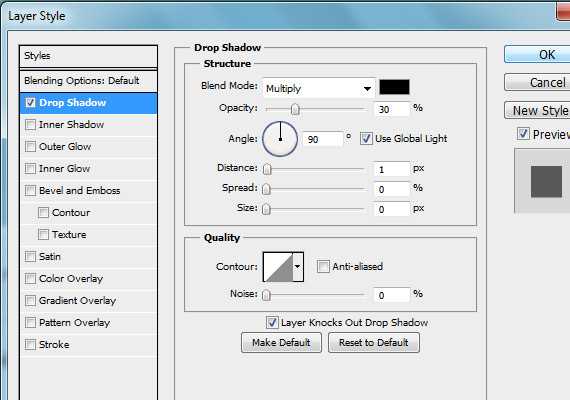
Task: Click the black shadow color swatch
Action: [x=394, y=87]
